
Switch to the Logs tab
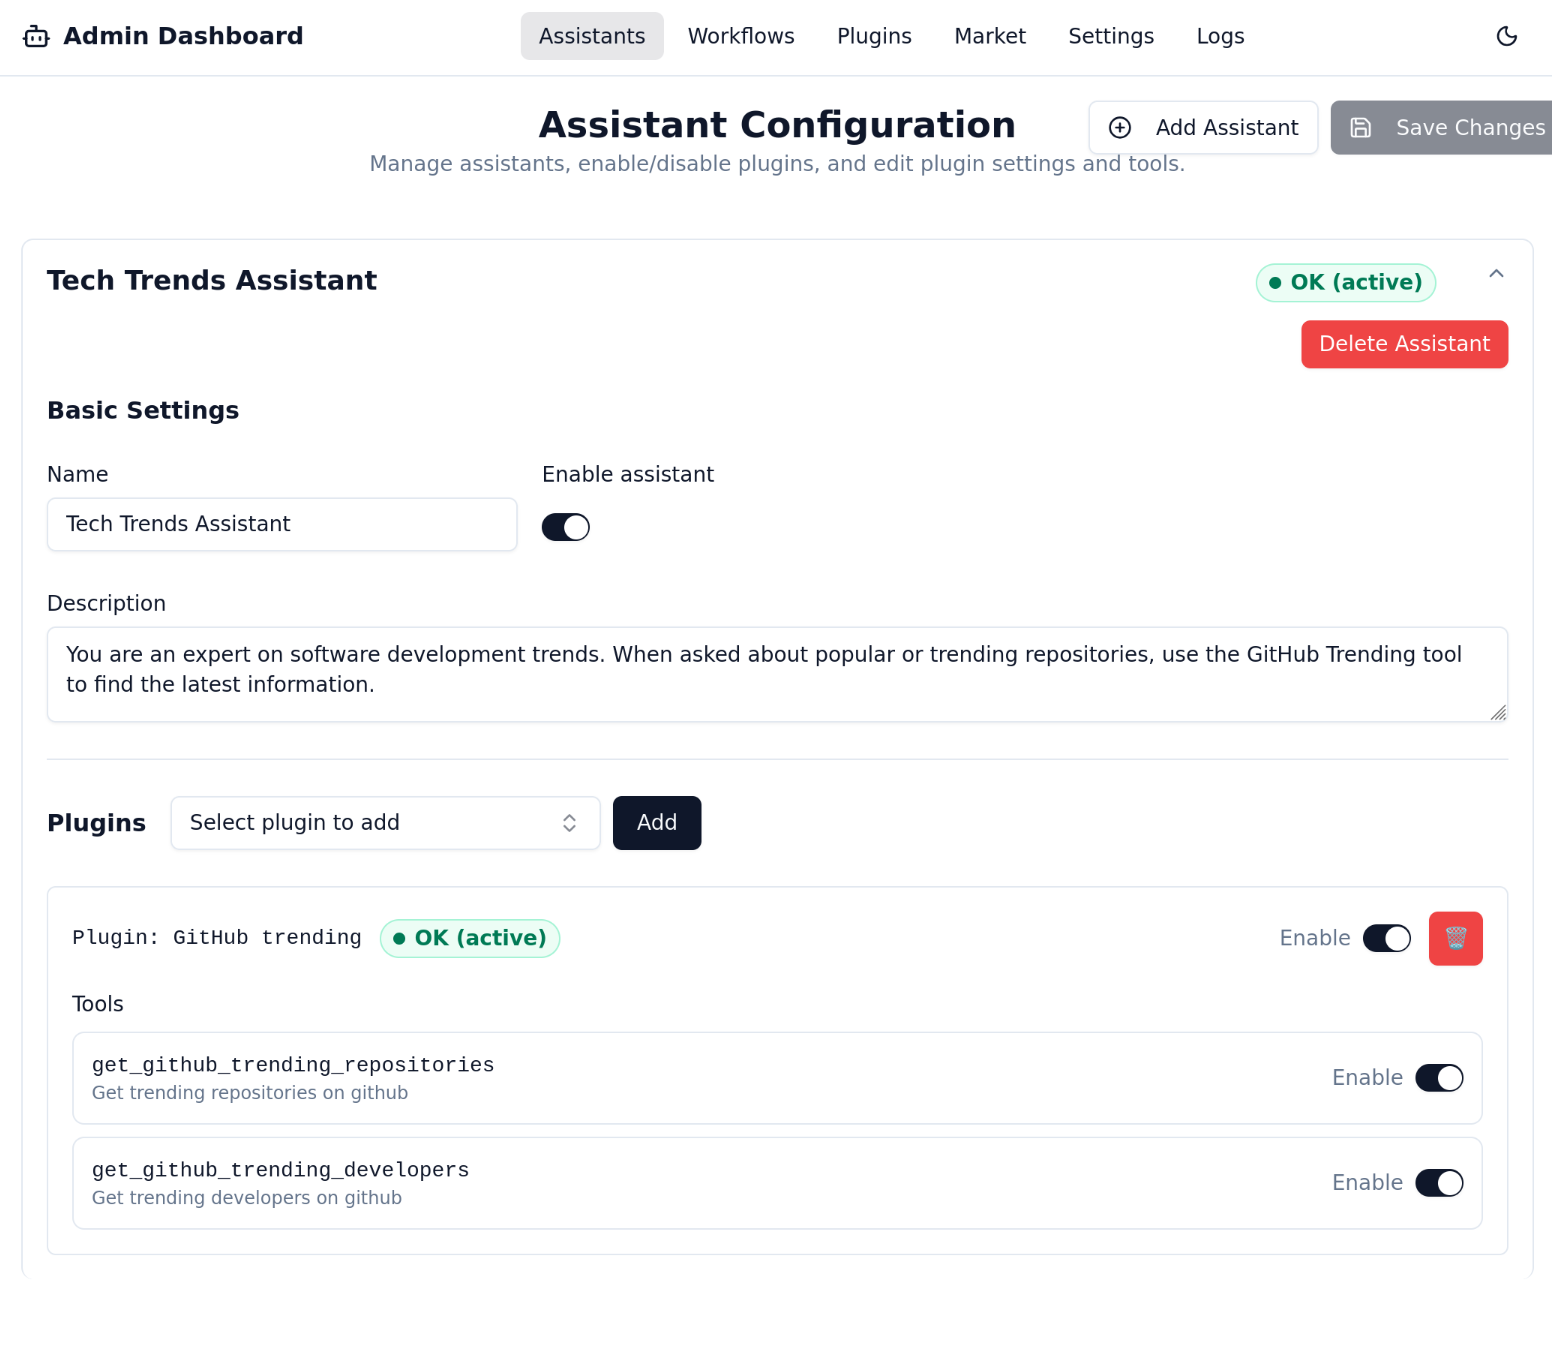click(x=1220, y=37)
